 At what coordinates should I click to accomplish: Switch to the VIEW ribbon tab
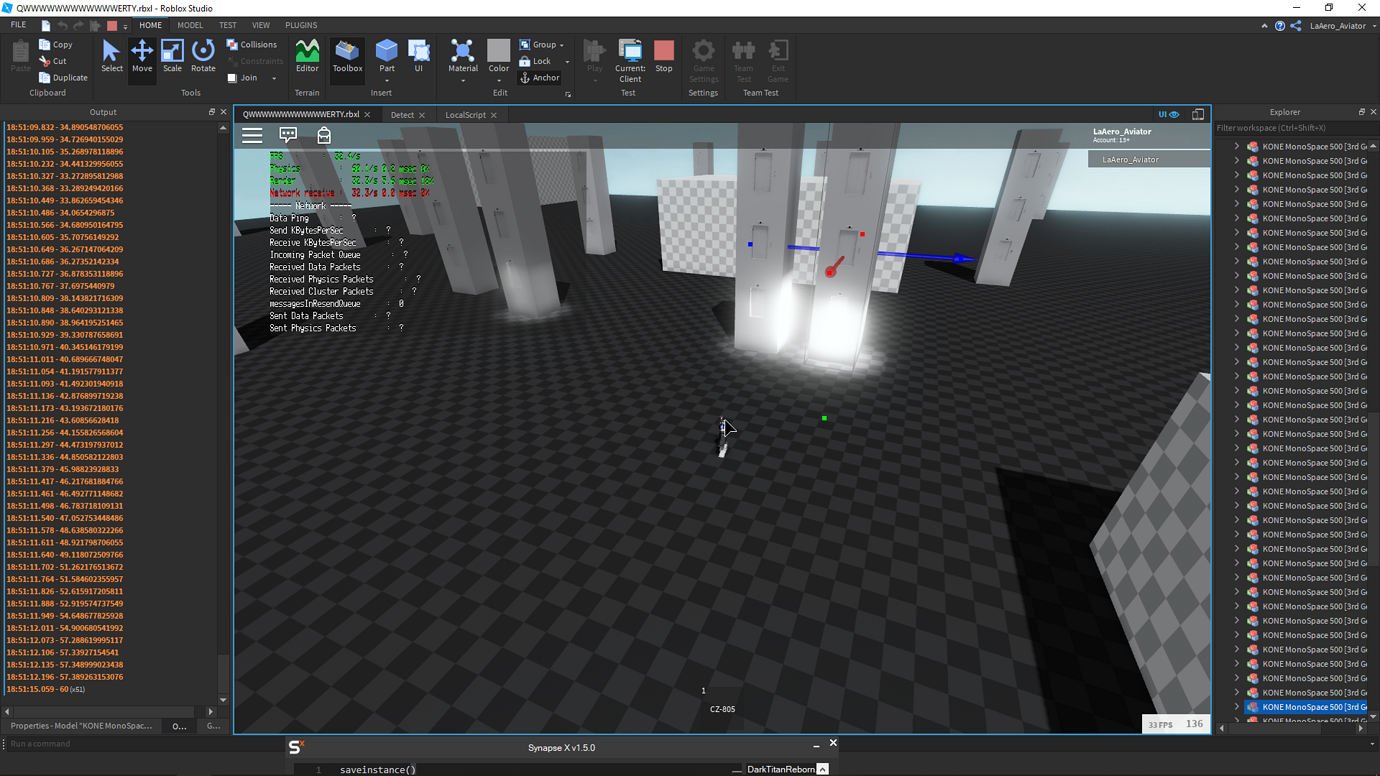click(261, 25)
